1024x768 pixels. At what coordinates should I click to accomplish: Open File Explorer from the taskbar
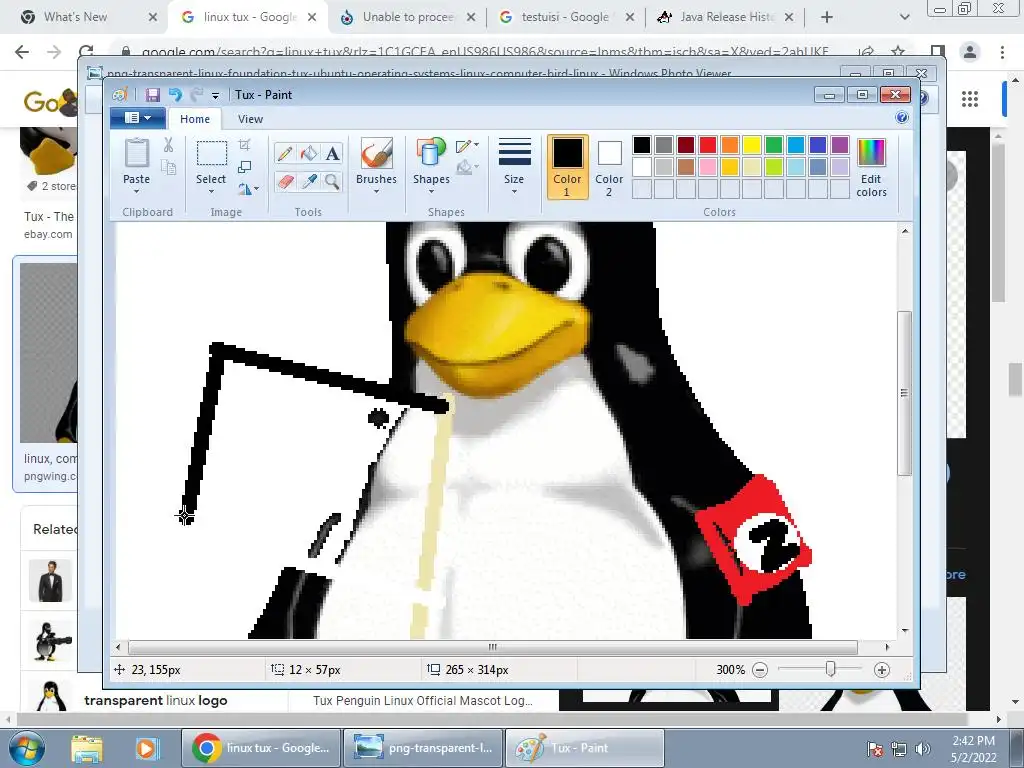[87, 749]
